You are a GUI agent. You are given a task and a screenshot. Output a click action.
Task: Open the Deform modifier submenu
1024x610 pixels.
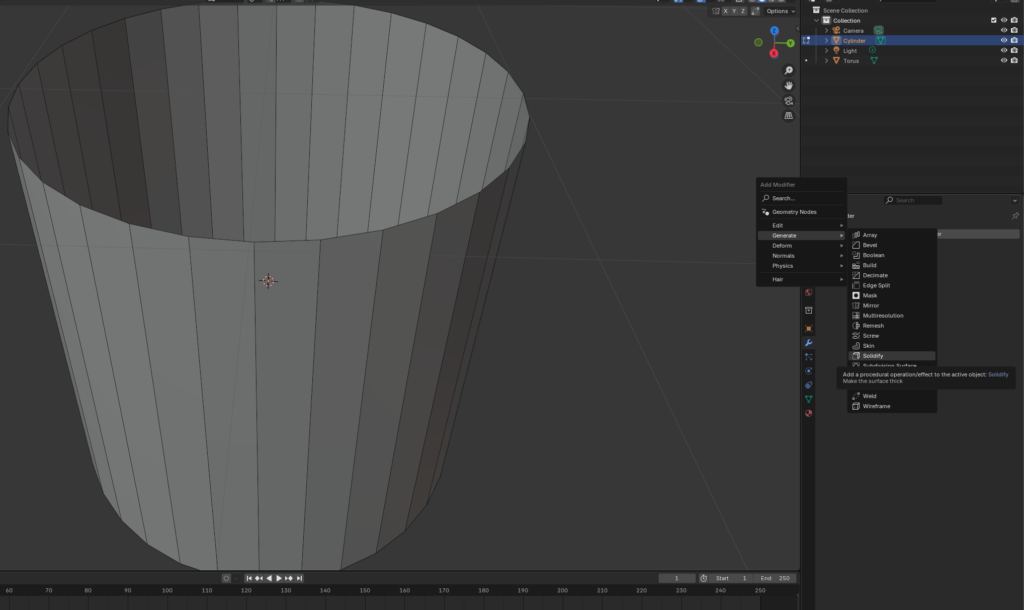click(782, 245)
